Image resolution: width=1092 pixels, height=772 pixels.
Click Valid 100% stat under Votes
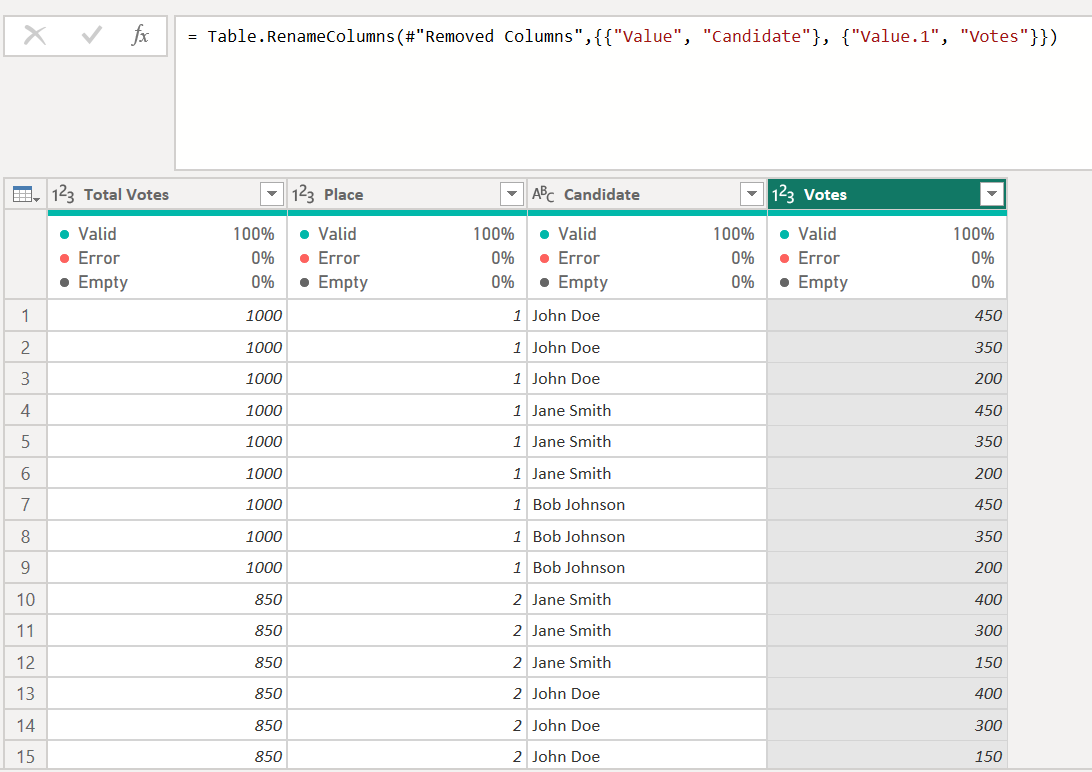887,234
